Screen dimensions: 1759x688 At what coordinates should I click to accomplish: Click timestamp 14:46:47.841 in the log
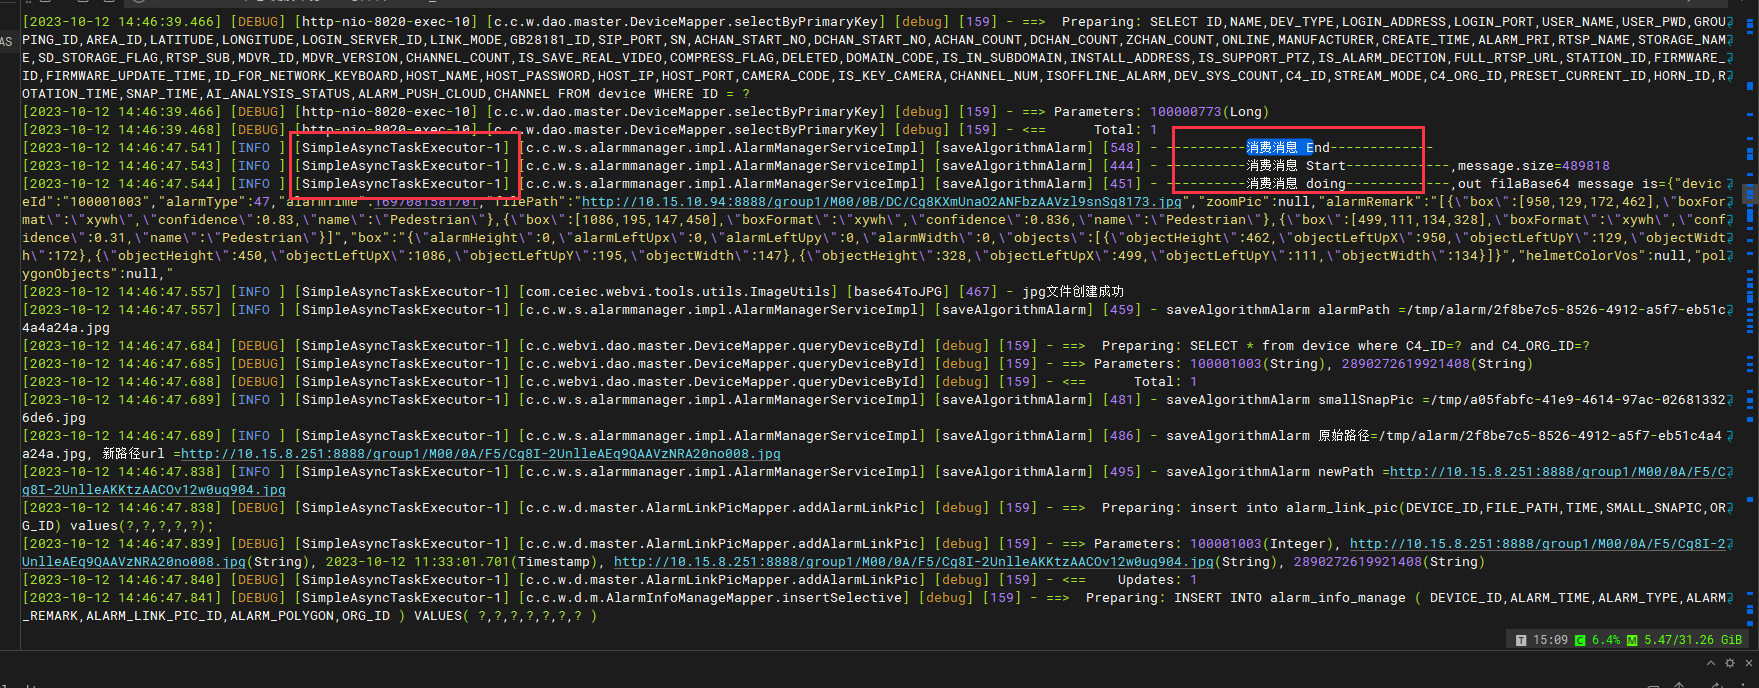[166, 598]
